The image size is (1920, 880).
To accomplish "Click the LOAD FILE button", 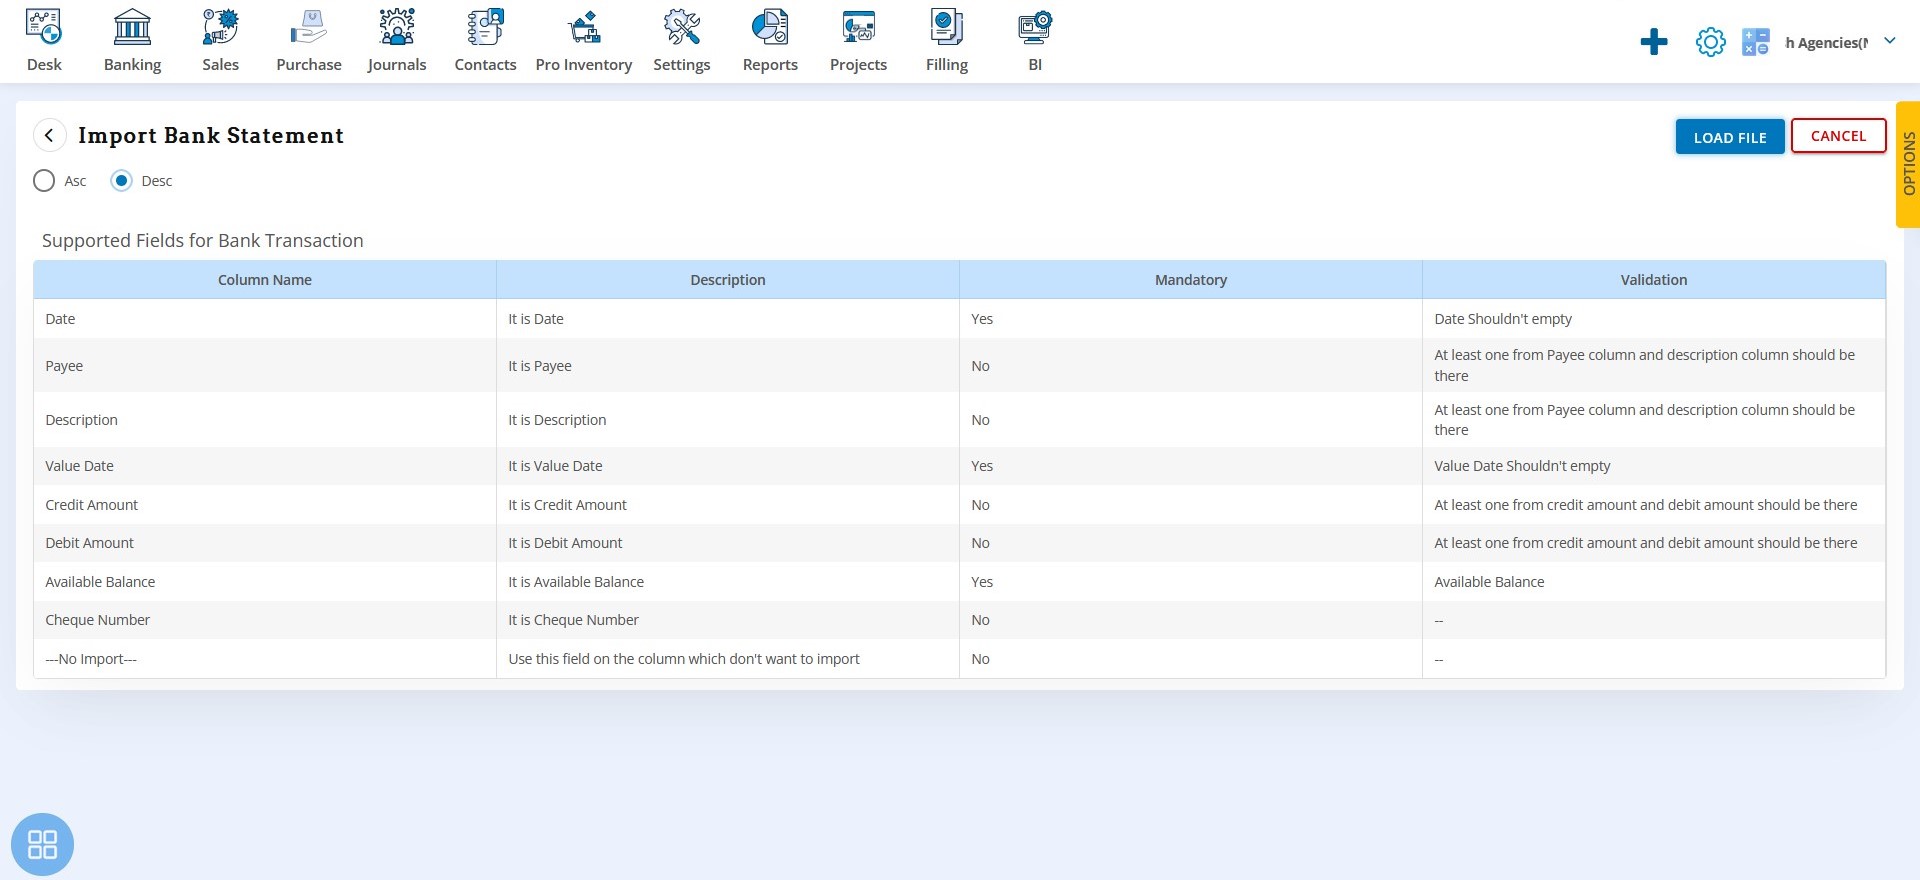I will tap(1730, 137).
